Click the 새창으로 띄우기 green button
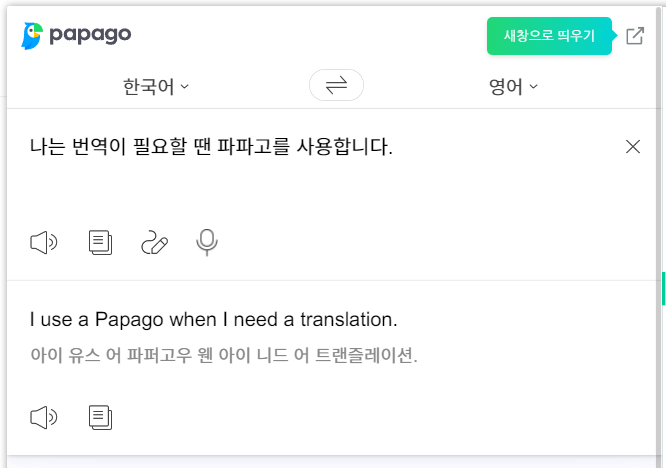 point(550,36)
